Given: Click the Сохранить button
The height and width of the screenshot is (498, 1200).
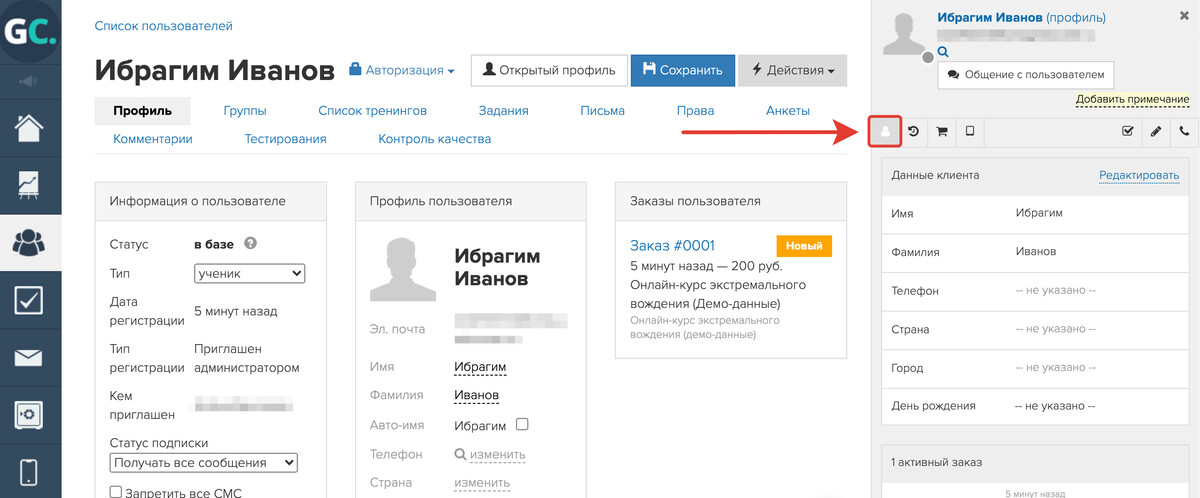Looking at the screenshot, I should (x=682, y=71).
